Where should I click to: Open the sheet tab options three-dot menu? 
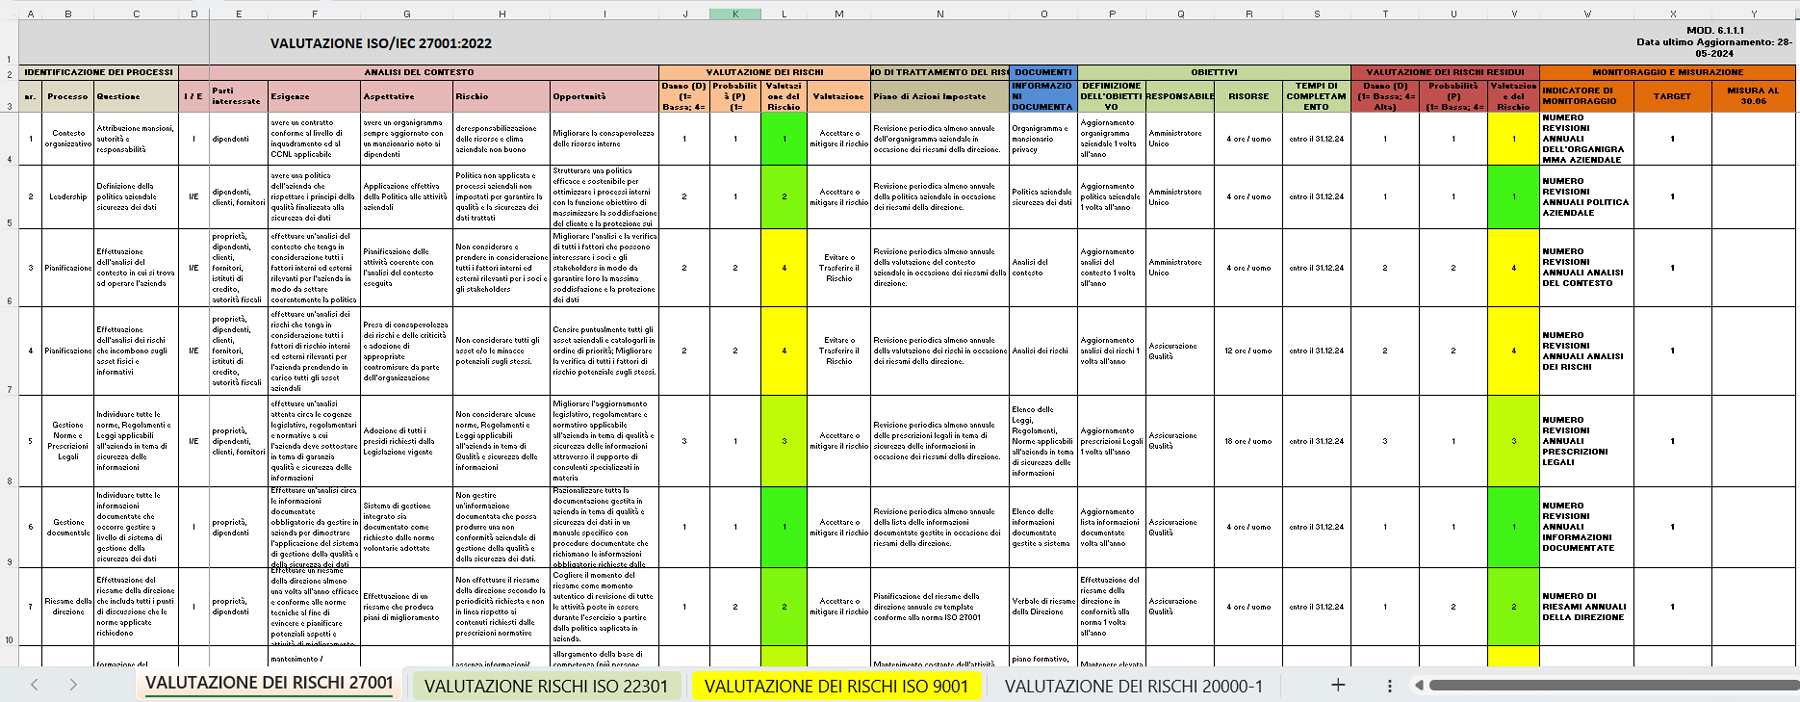pos(1389,685)
